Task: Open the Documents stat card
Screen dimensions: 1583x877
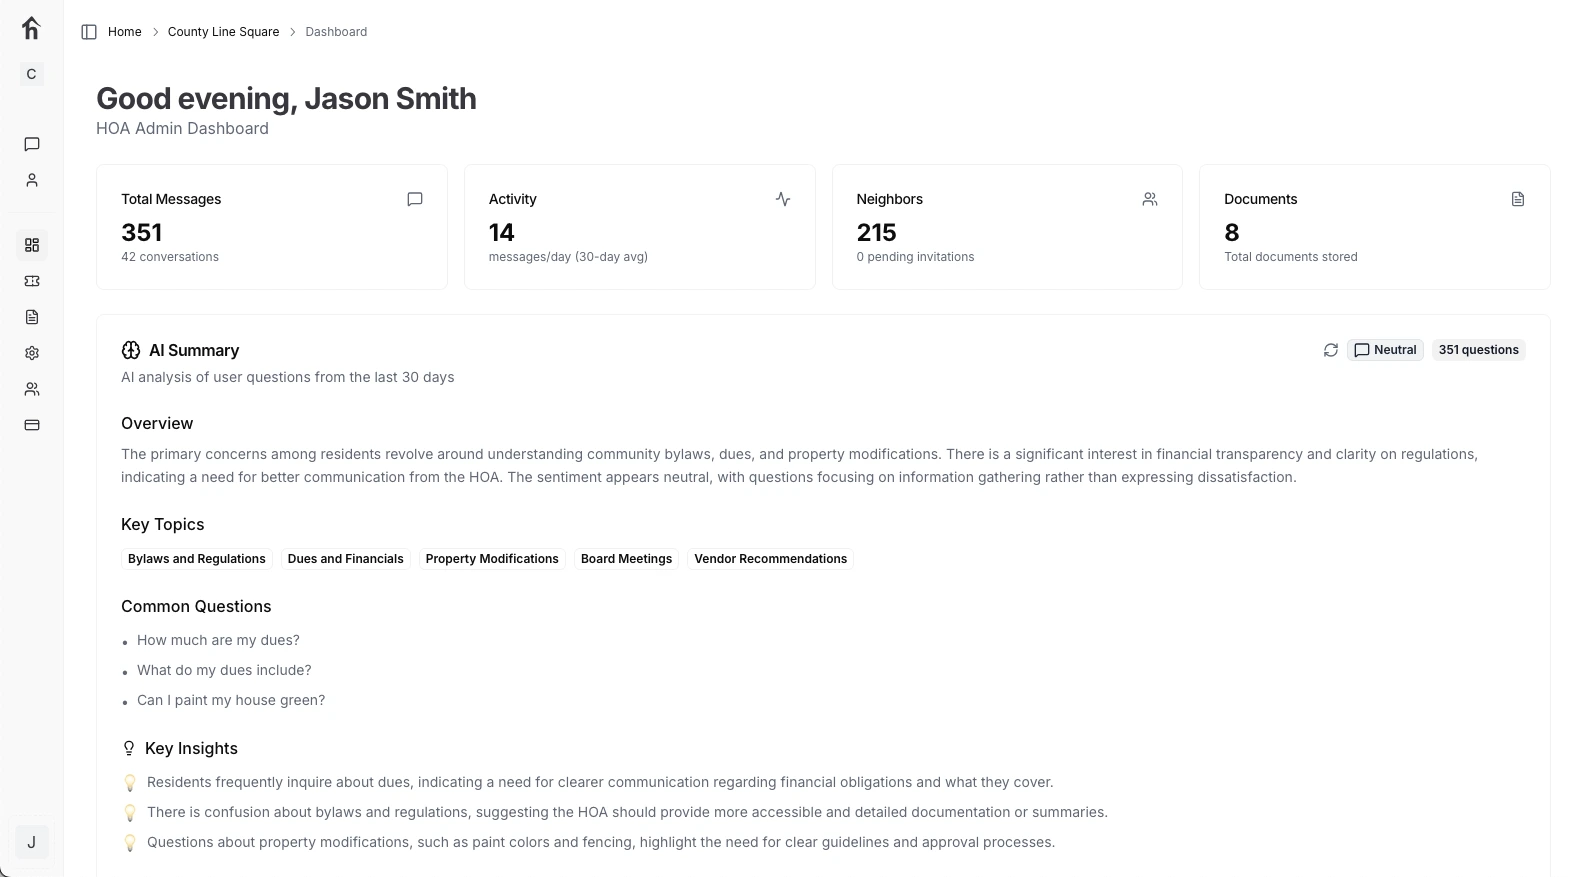Action: pos(1374,227)
